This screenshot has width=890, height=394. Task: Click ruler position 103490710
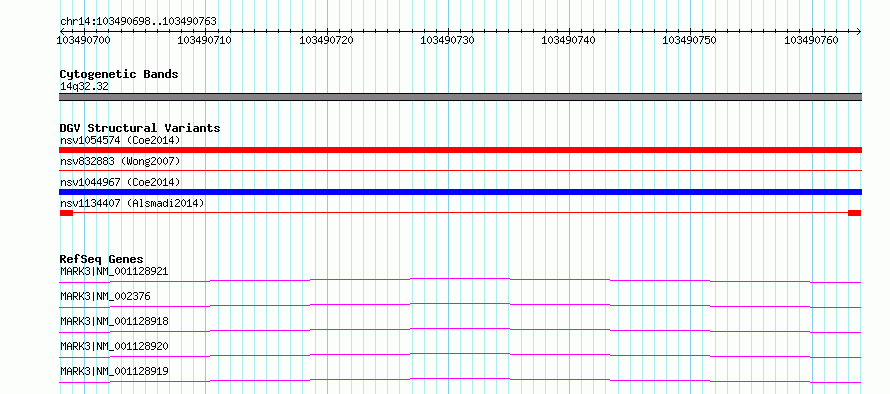pyautogui.click(x=205, y=40)
